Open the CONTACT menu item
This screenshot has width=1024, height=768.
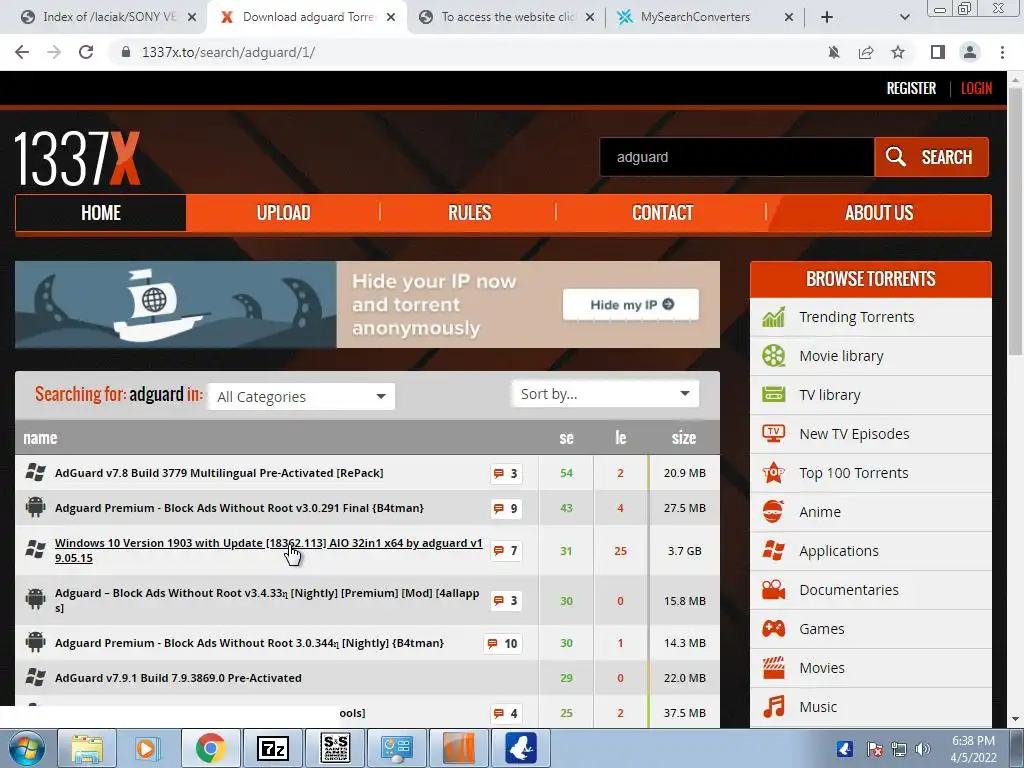pyautogui.click(x=662, y=213)
